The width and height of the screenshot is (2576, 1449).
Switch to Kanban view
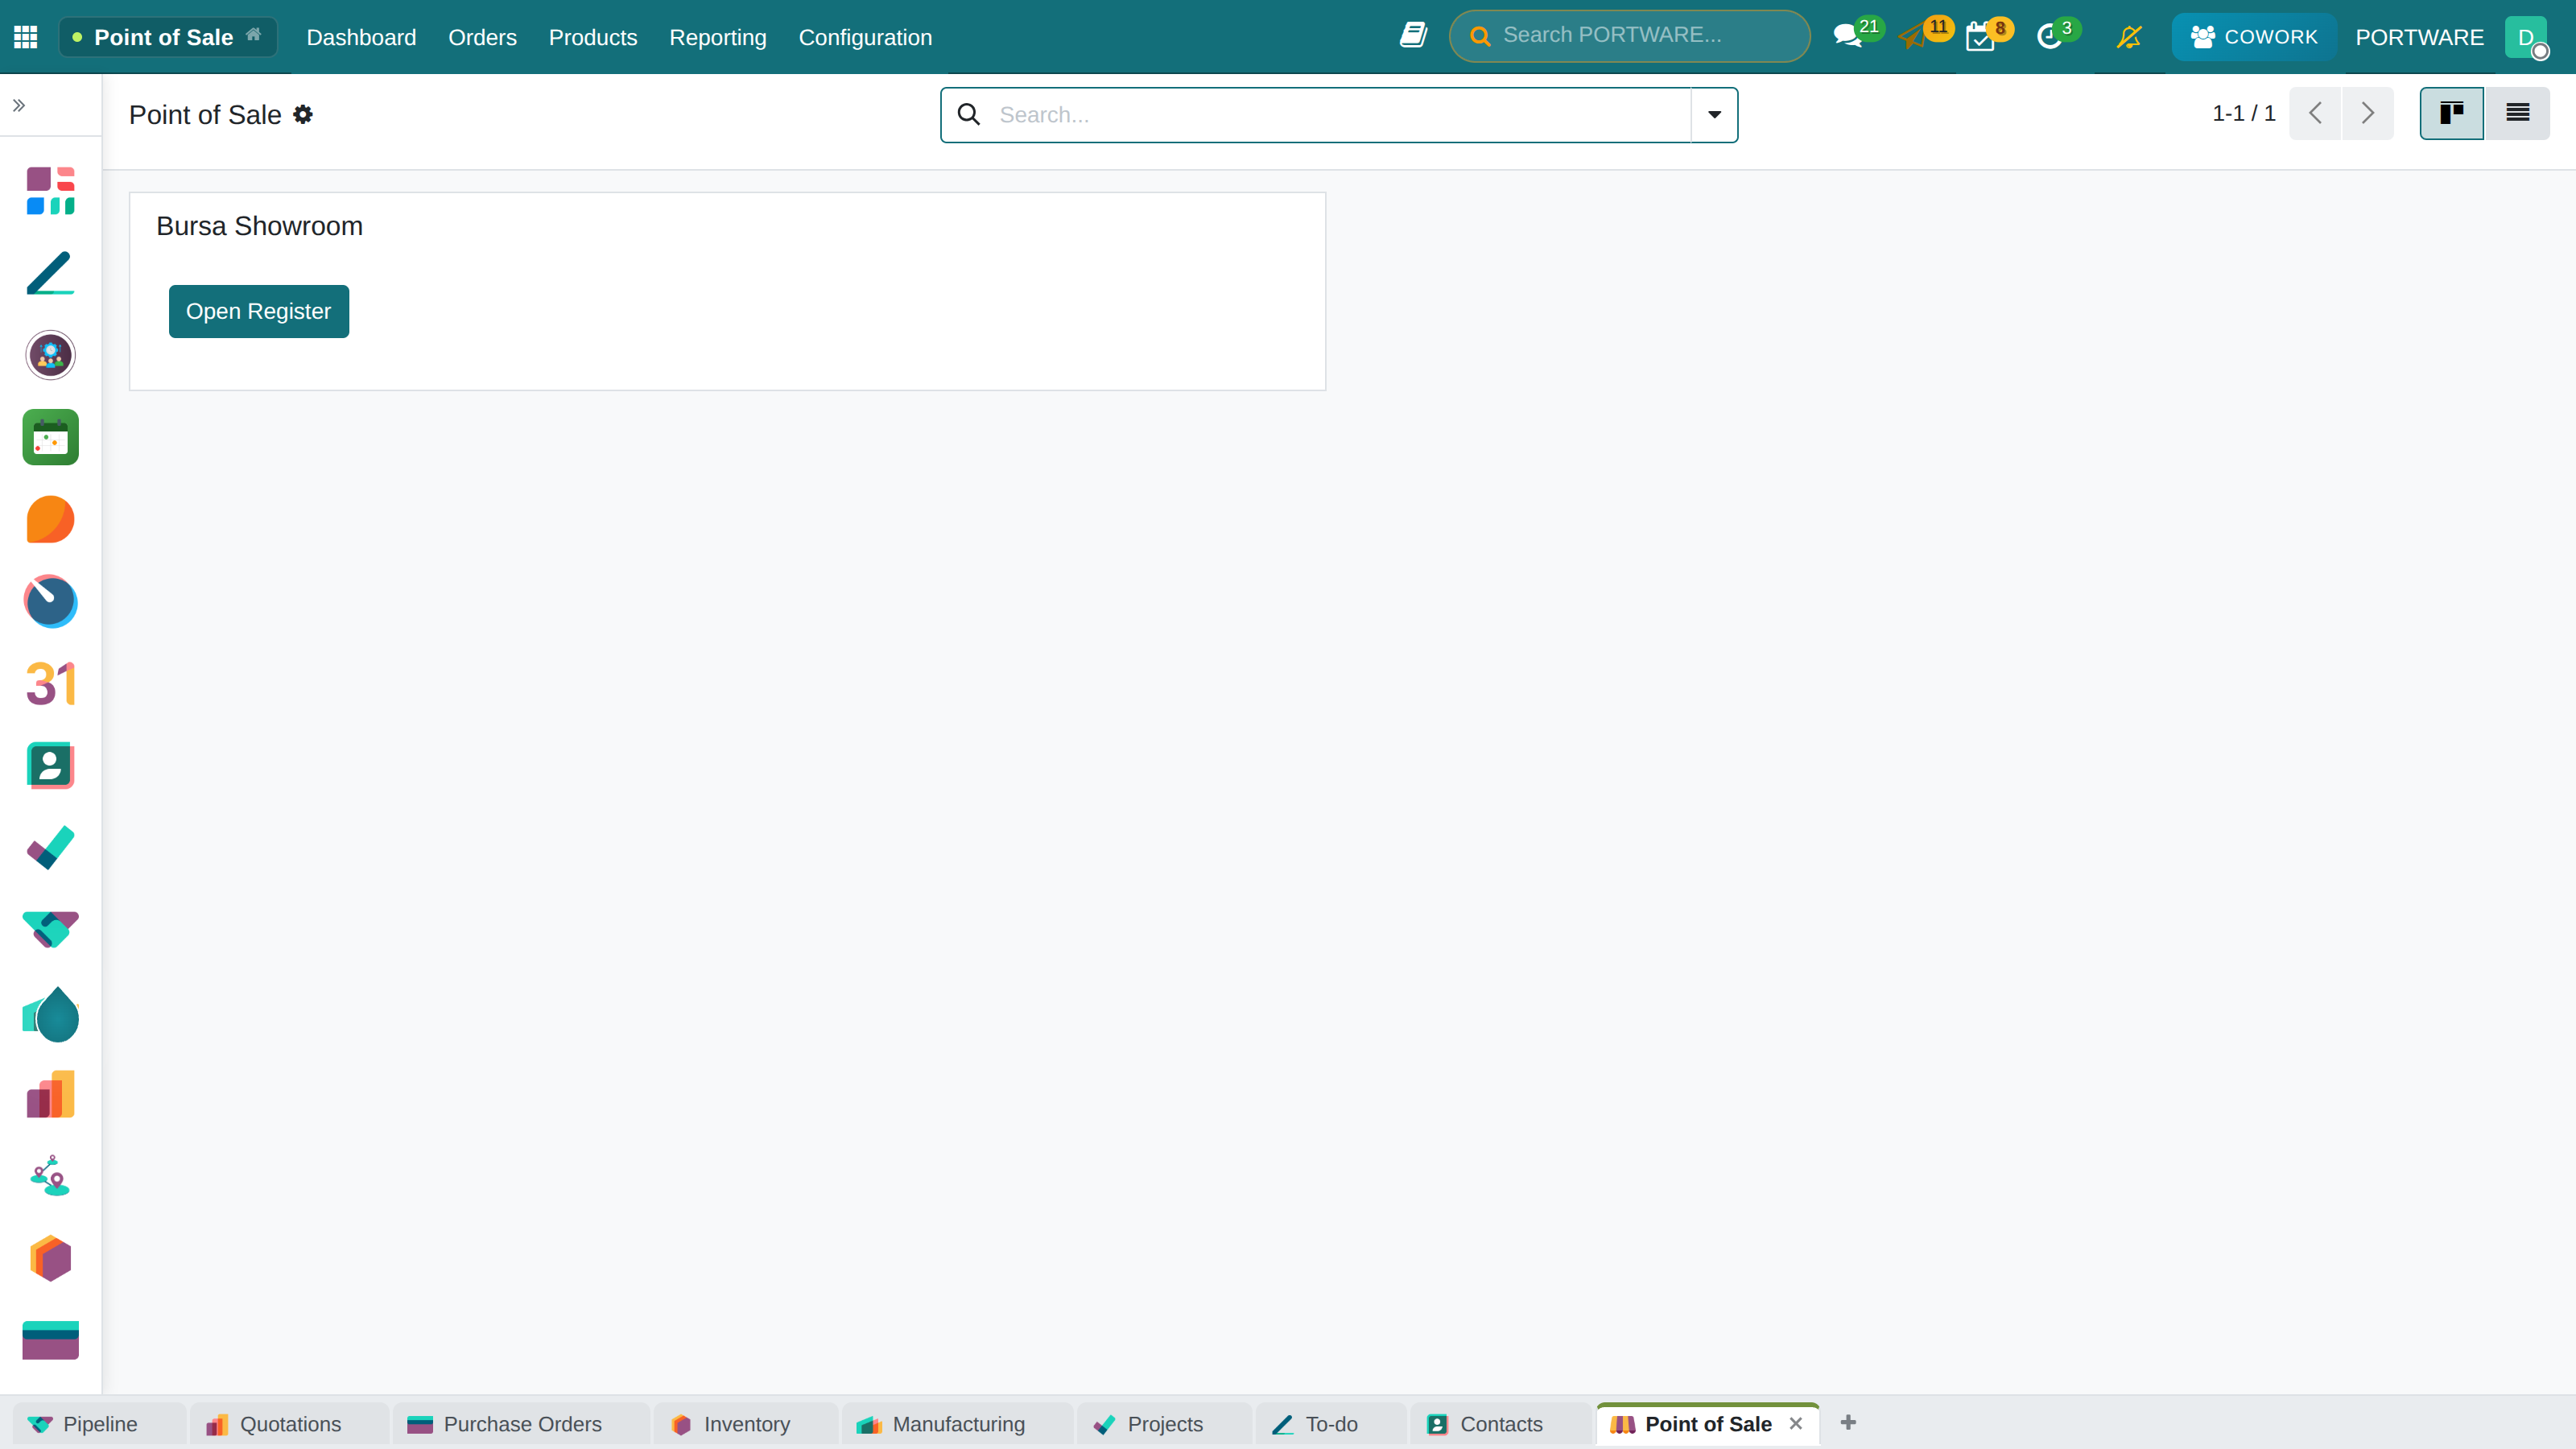[2451, 113]
